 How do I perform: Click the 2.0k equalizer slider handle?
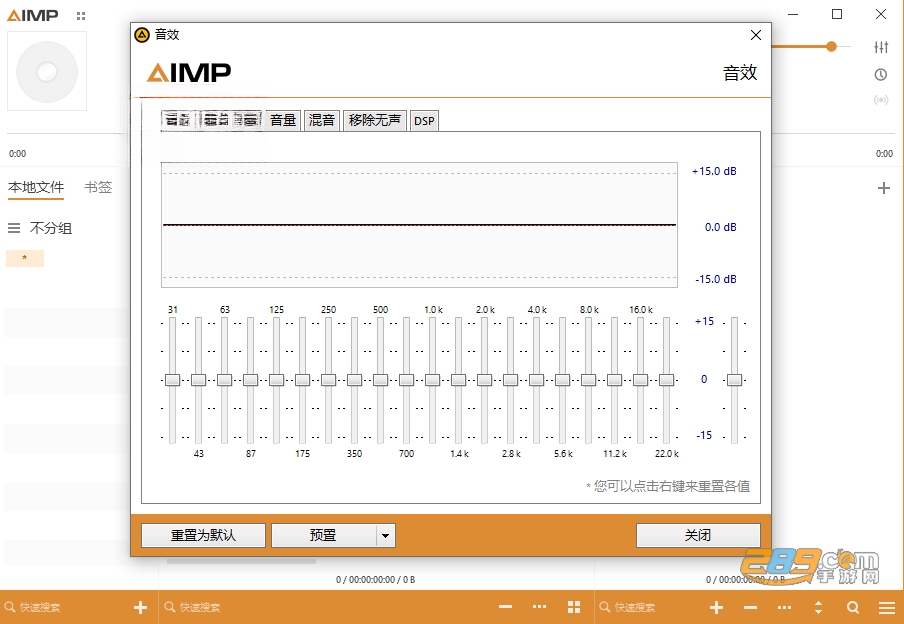pos(484,380)
